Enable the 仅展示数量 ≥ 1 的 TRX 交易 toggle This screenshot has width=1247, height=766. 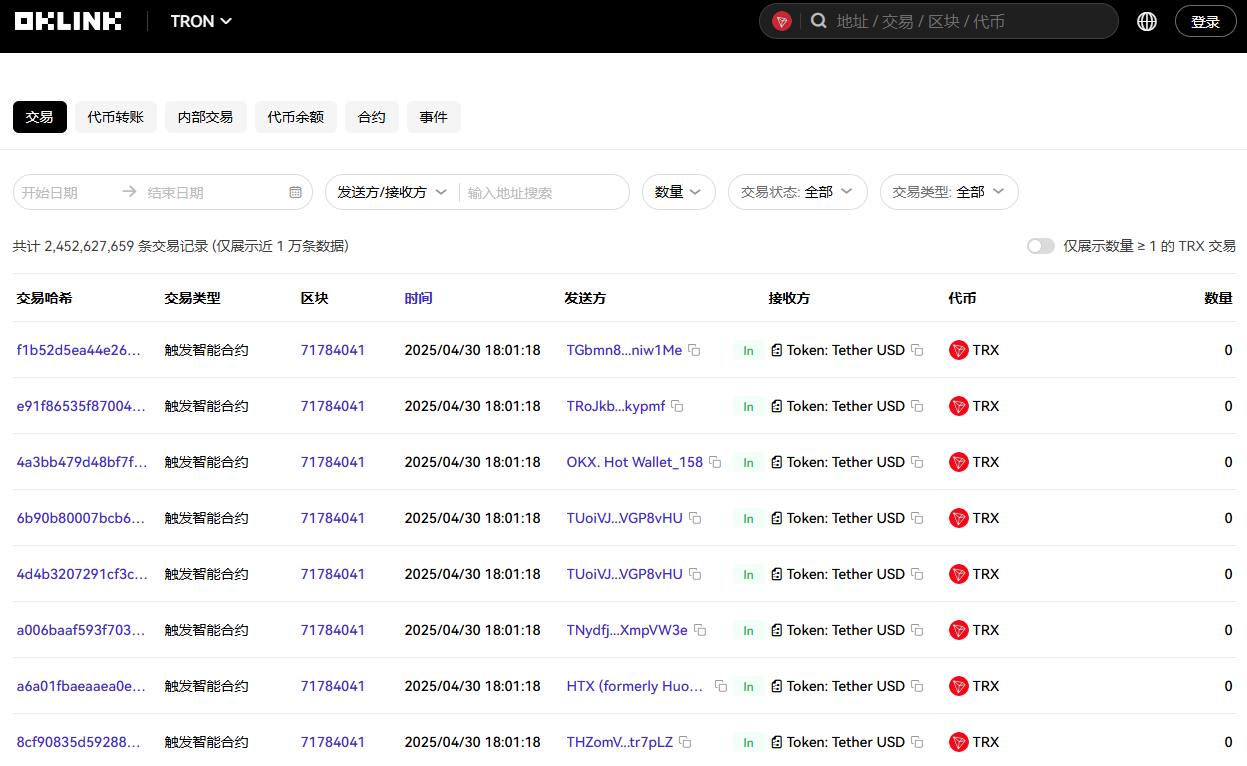tap(1040, 245)
